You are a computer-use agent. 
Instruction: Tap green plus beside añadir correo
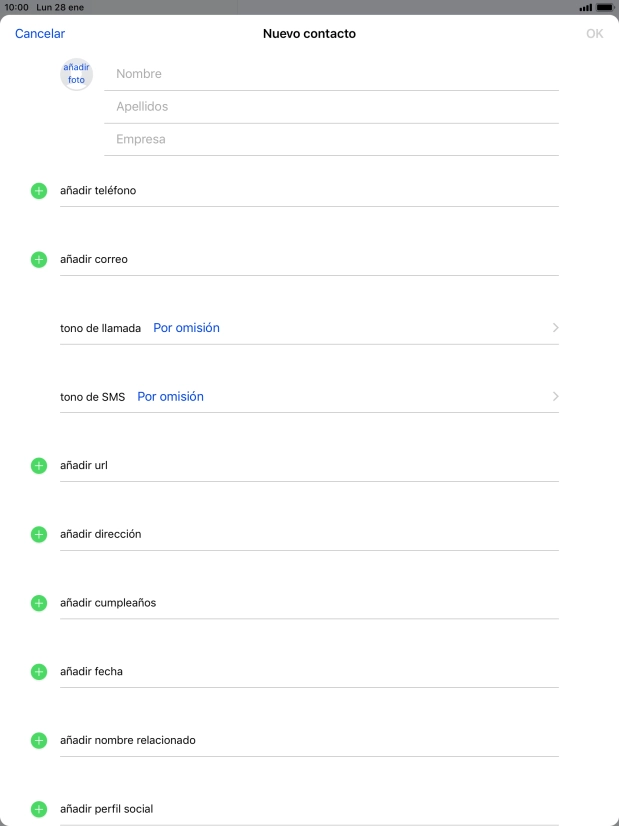point(39,259)
